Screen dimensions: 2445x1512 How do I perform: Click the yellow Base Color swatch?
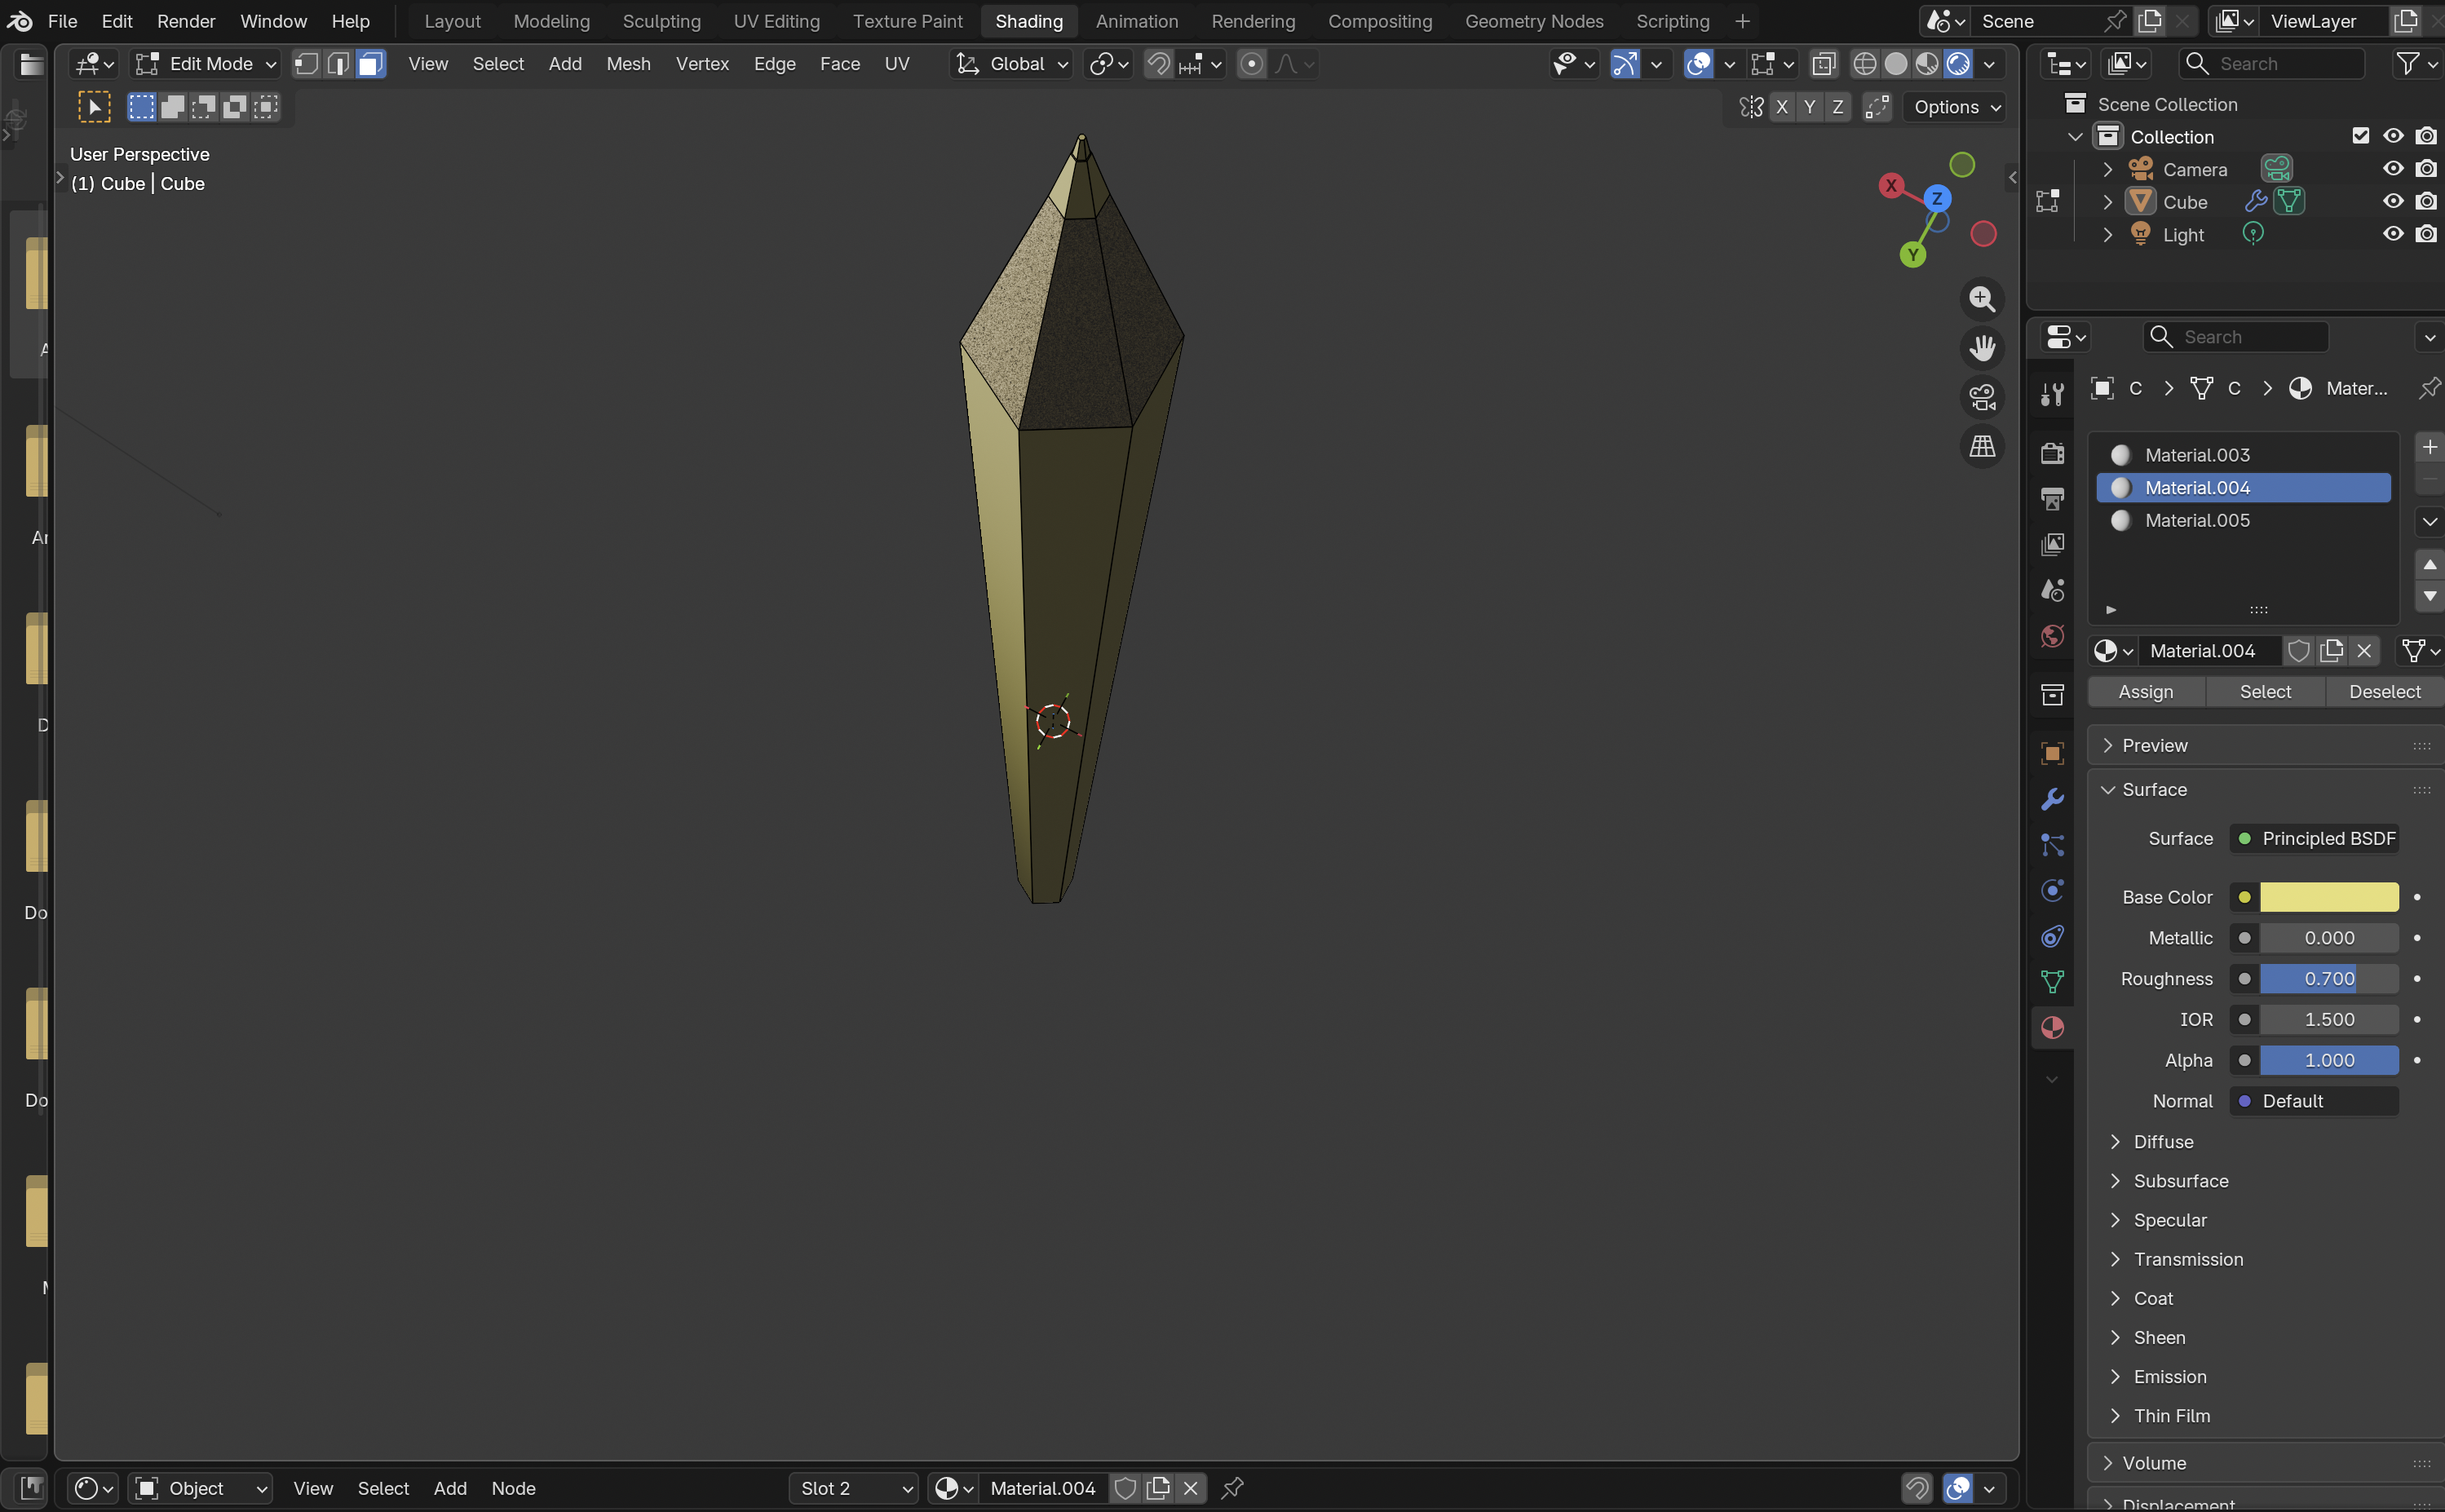coord(2328,897)
